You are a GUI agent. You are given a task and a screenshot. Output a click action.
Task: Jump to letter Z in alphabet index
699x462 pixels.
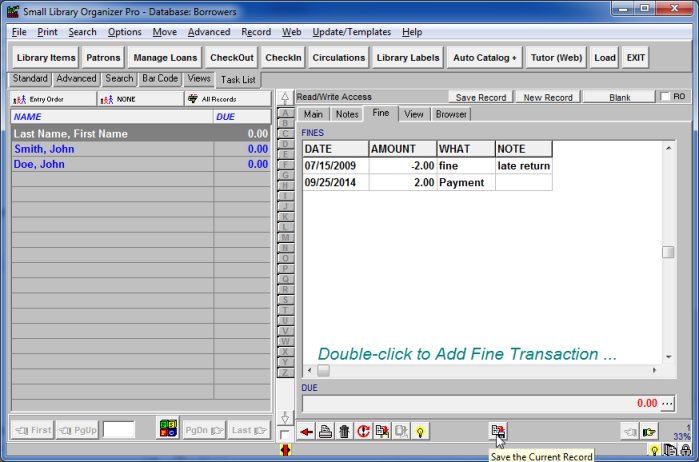(285, 372)
